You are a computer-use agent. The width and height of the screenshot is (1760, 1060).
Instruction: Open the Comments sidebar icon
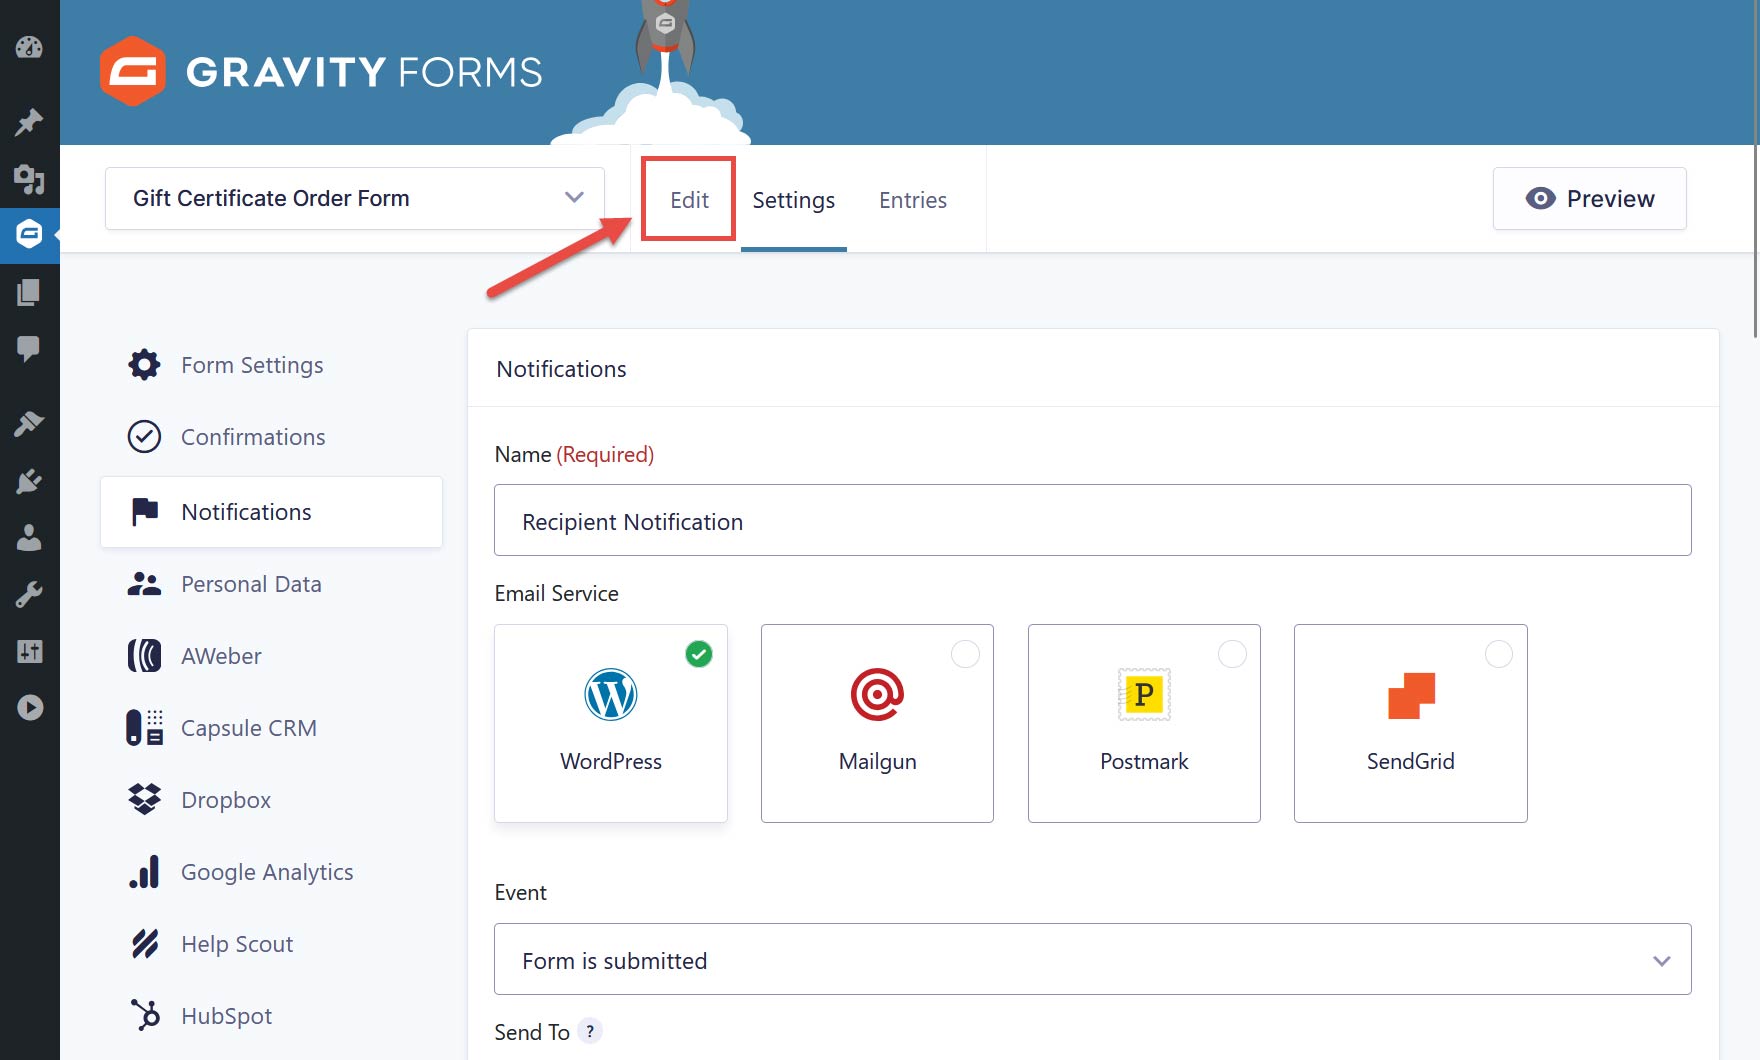click(29, 348)
